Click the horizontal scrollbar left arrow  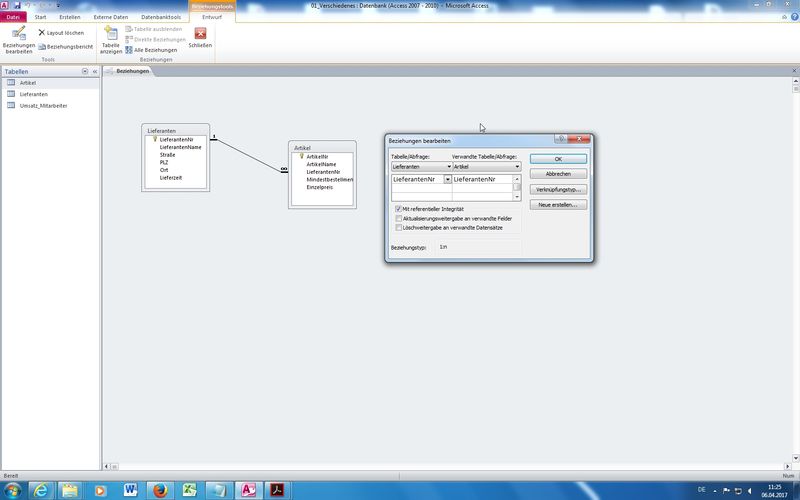pos(107,466)
